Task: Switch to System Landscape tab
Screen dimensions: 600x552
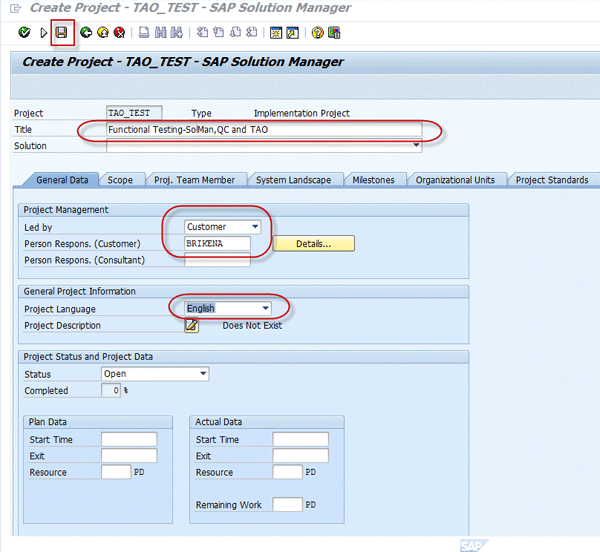Action: point(293,180)
